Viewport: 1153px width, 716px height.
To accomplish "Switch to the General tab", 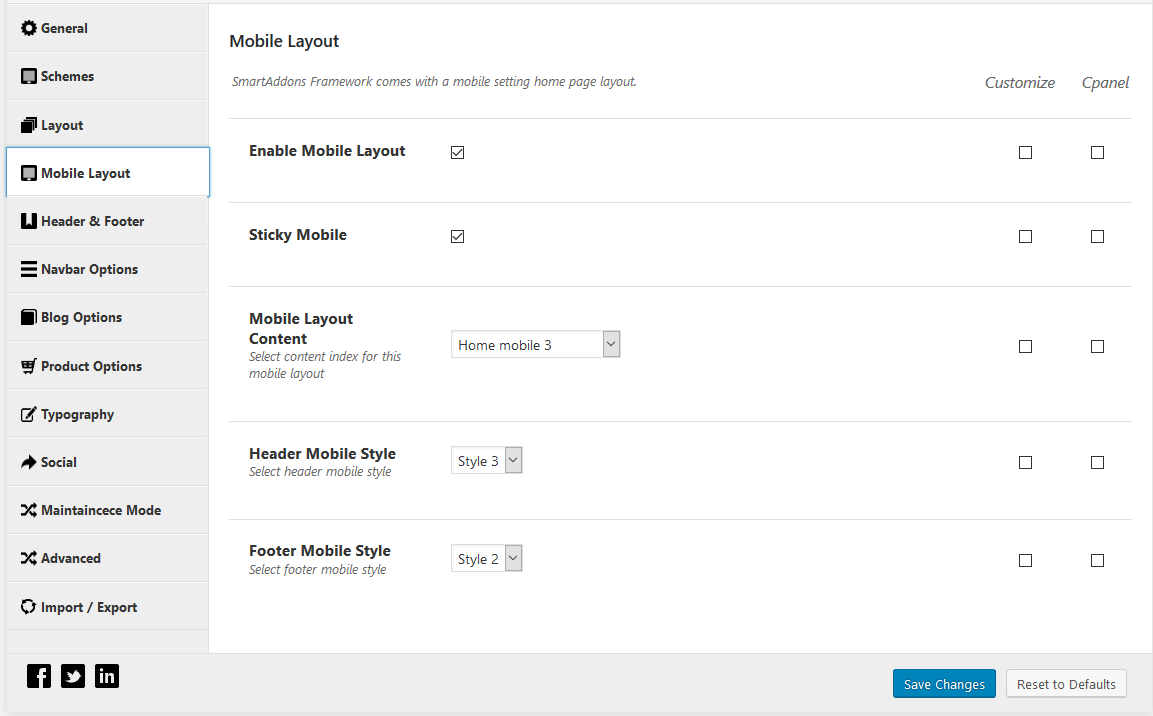I will [x=107, y=28].
